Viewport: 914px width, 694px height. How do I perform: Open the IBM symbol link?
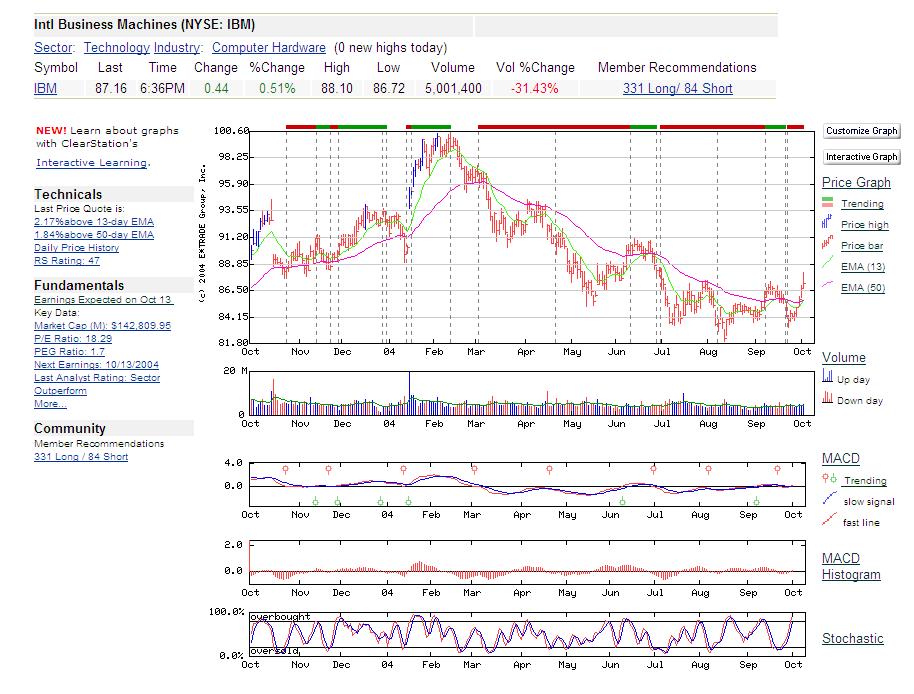45,89
